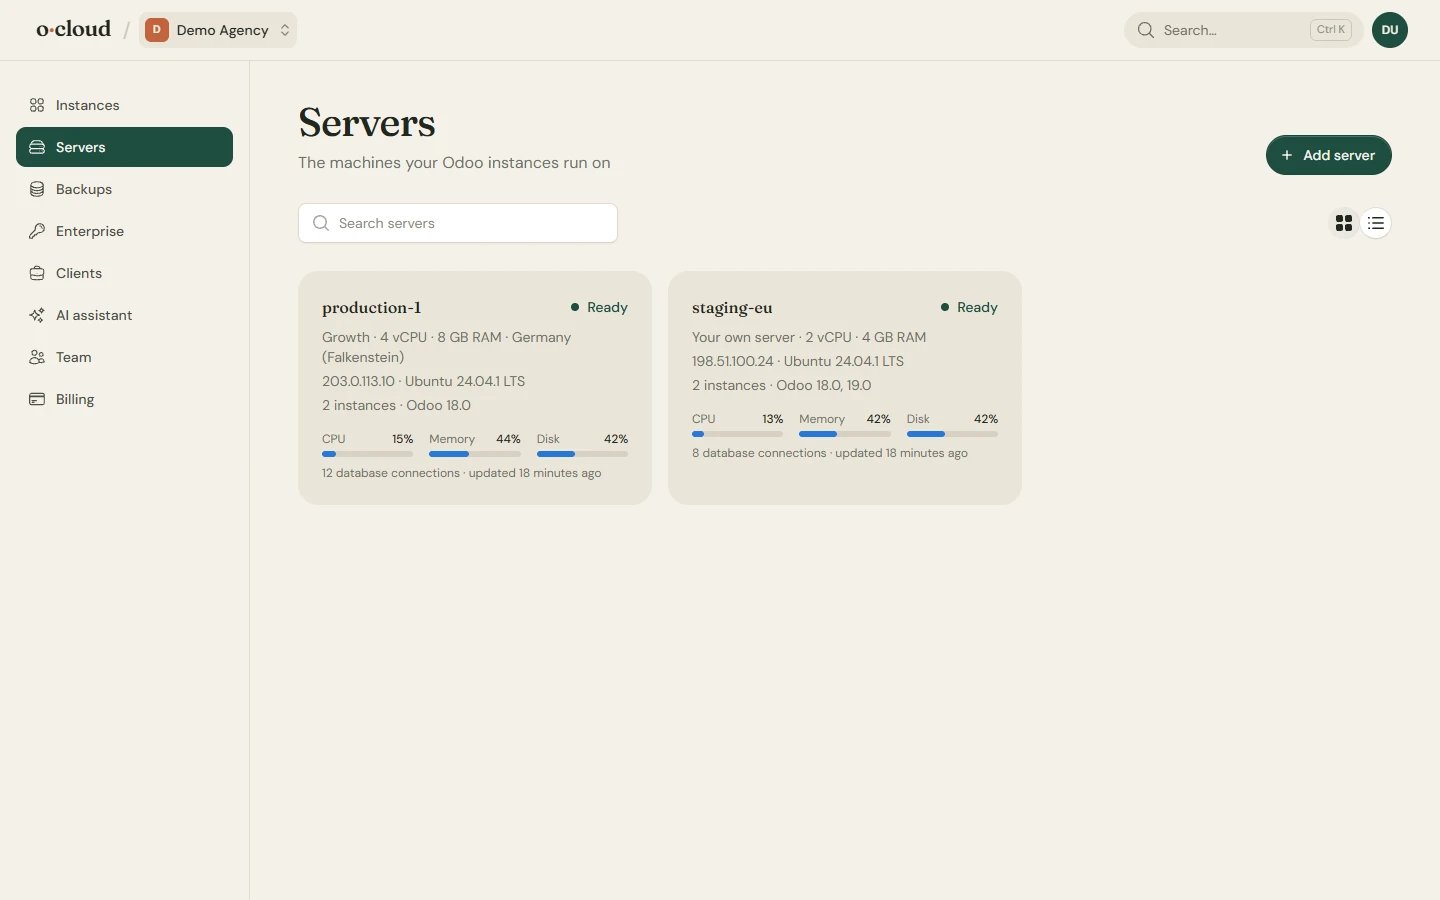Open the DU user avatar menu

(x=1390, y=30)
